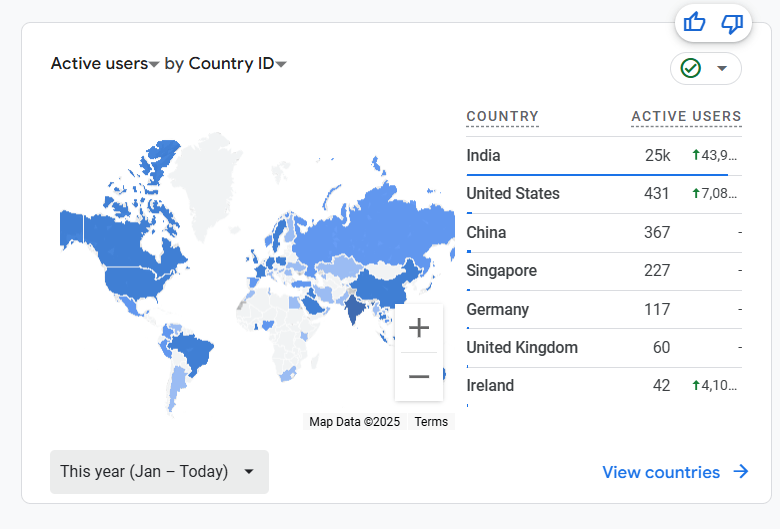Expand the data quality dropdown arrow
780x529 pixels.
[722, 68]
